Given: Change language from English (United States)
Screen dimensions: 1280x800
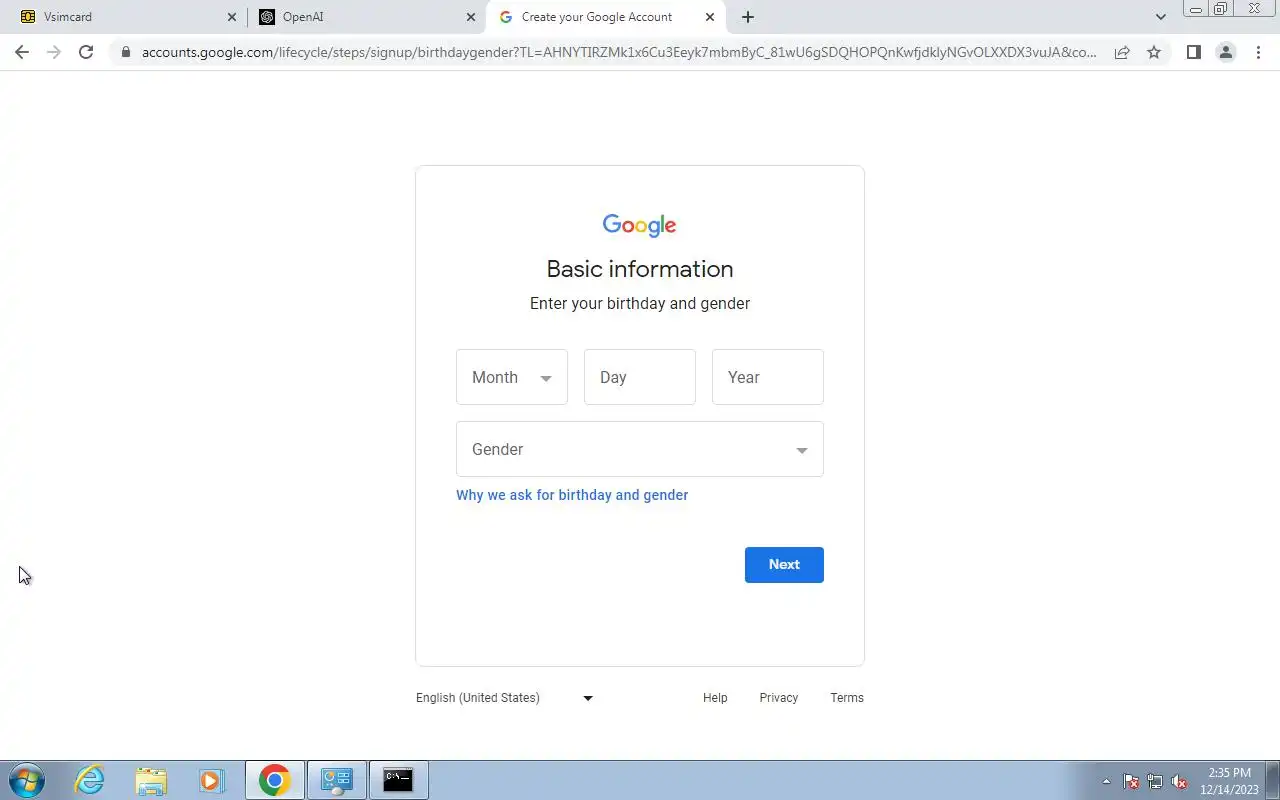Looking at the screenshot, I should 505,698.
